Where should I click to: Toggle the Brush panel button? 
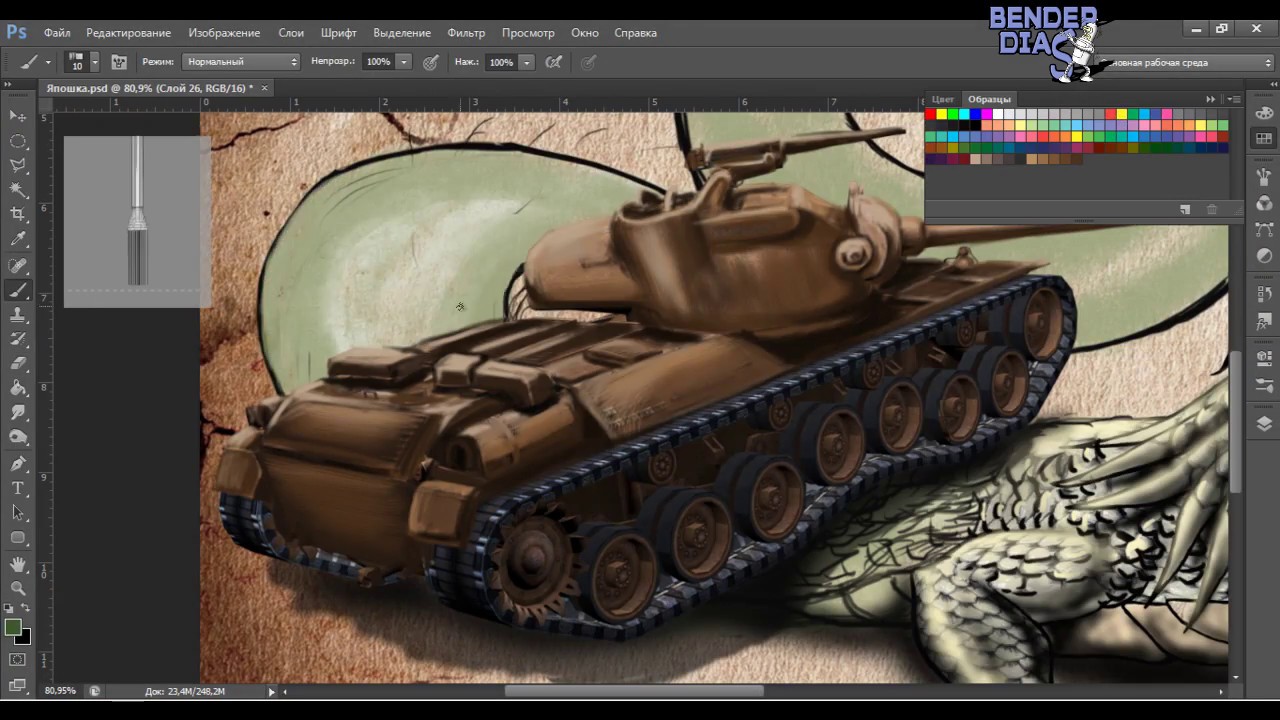(119, 62)
